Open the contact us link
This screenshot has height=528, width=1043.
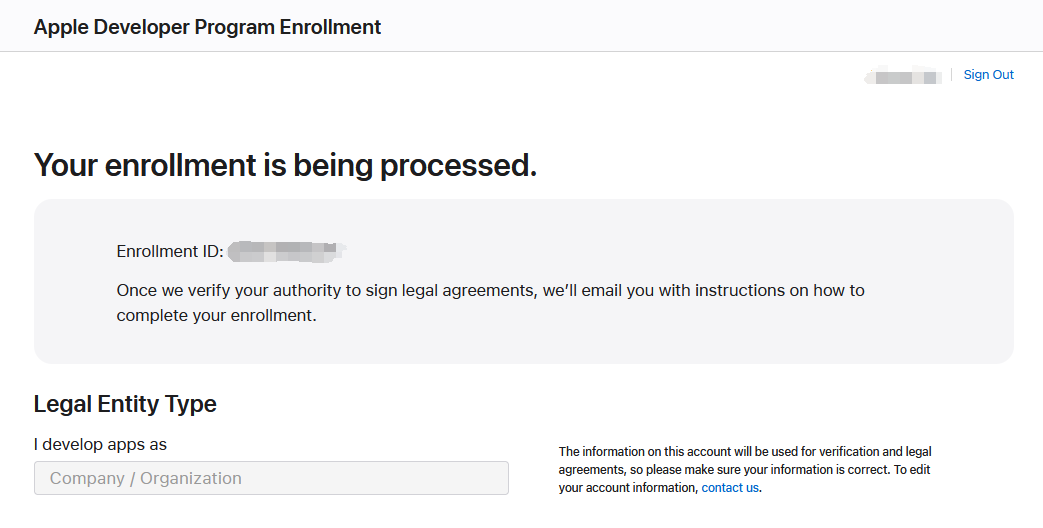point(730,488)
